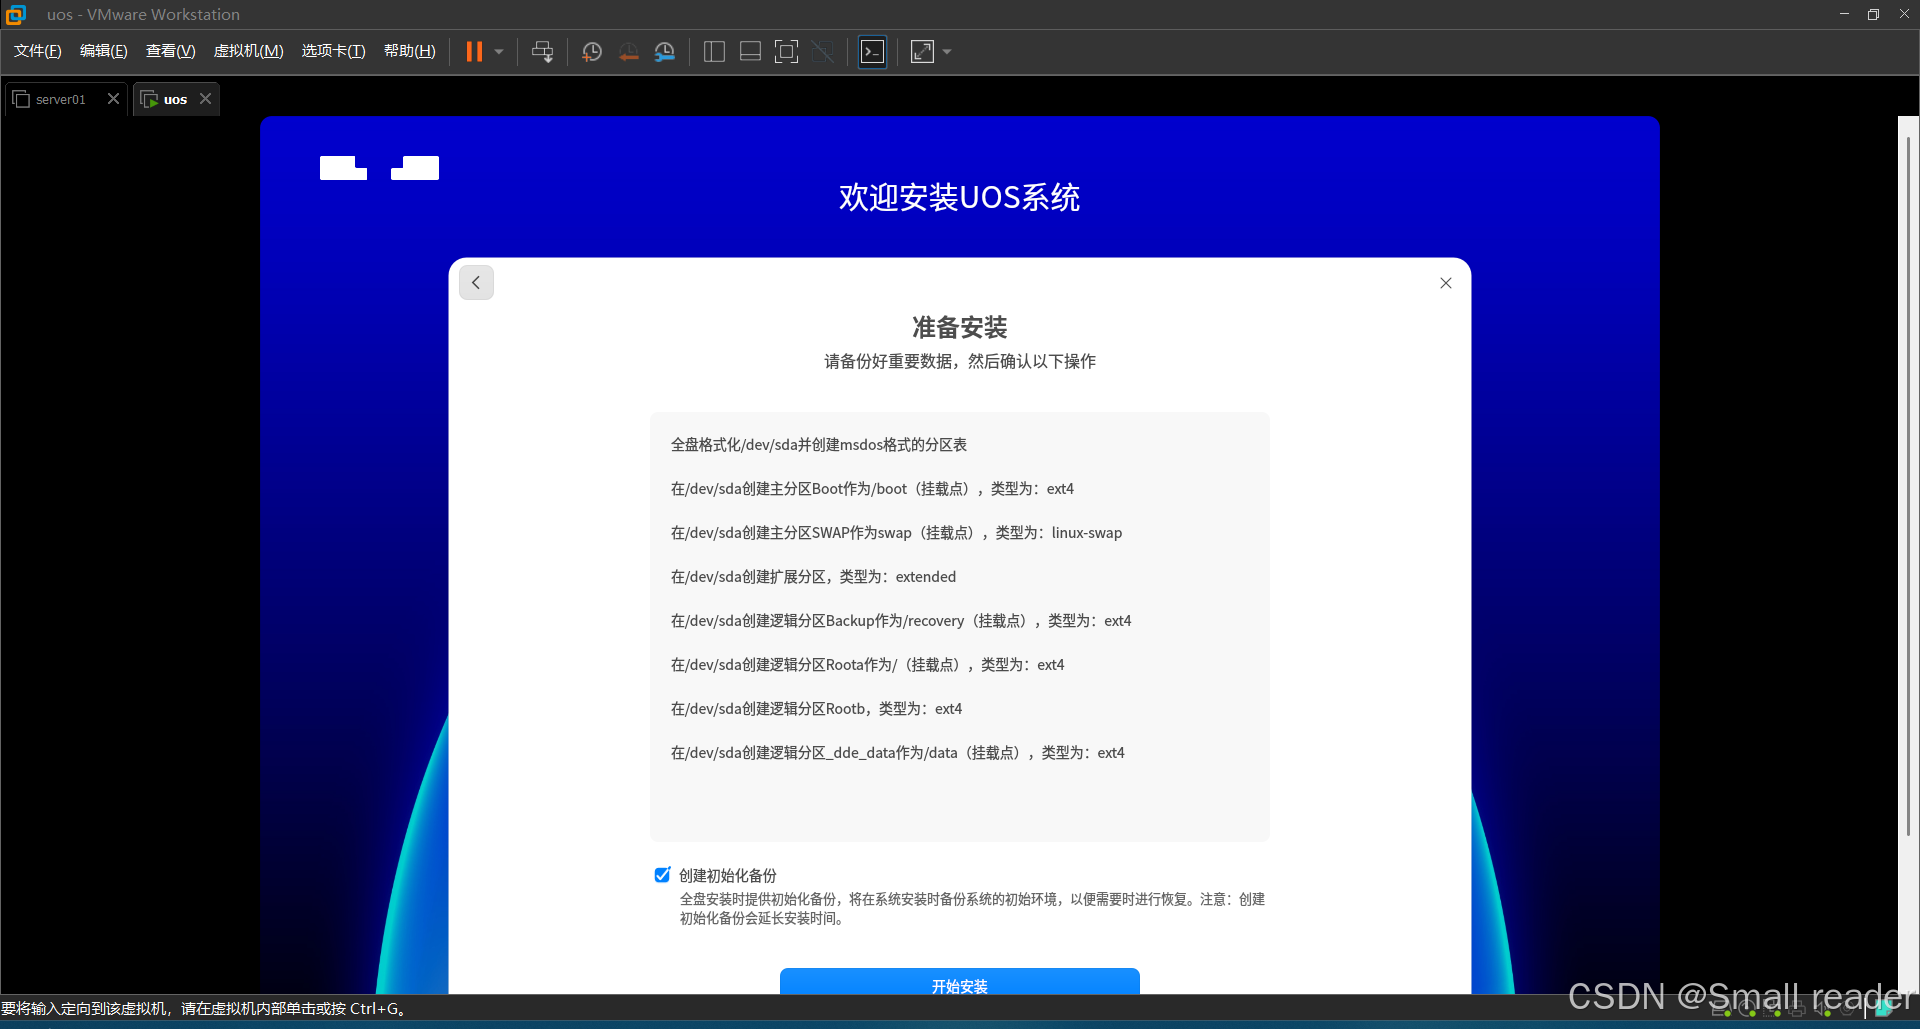Click the 开始安装 button
The height and width of the screenshot is (1029, 1920).
[x=960, y=982]
